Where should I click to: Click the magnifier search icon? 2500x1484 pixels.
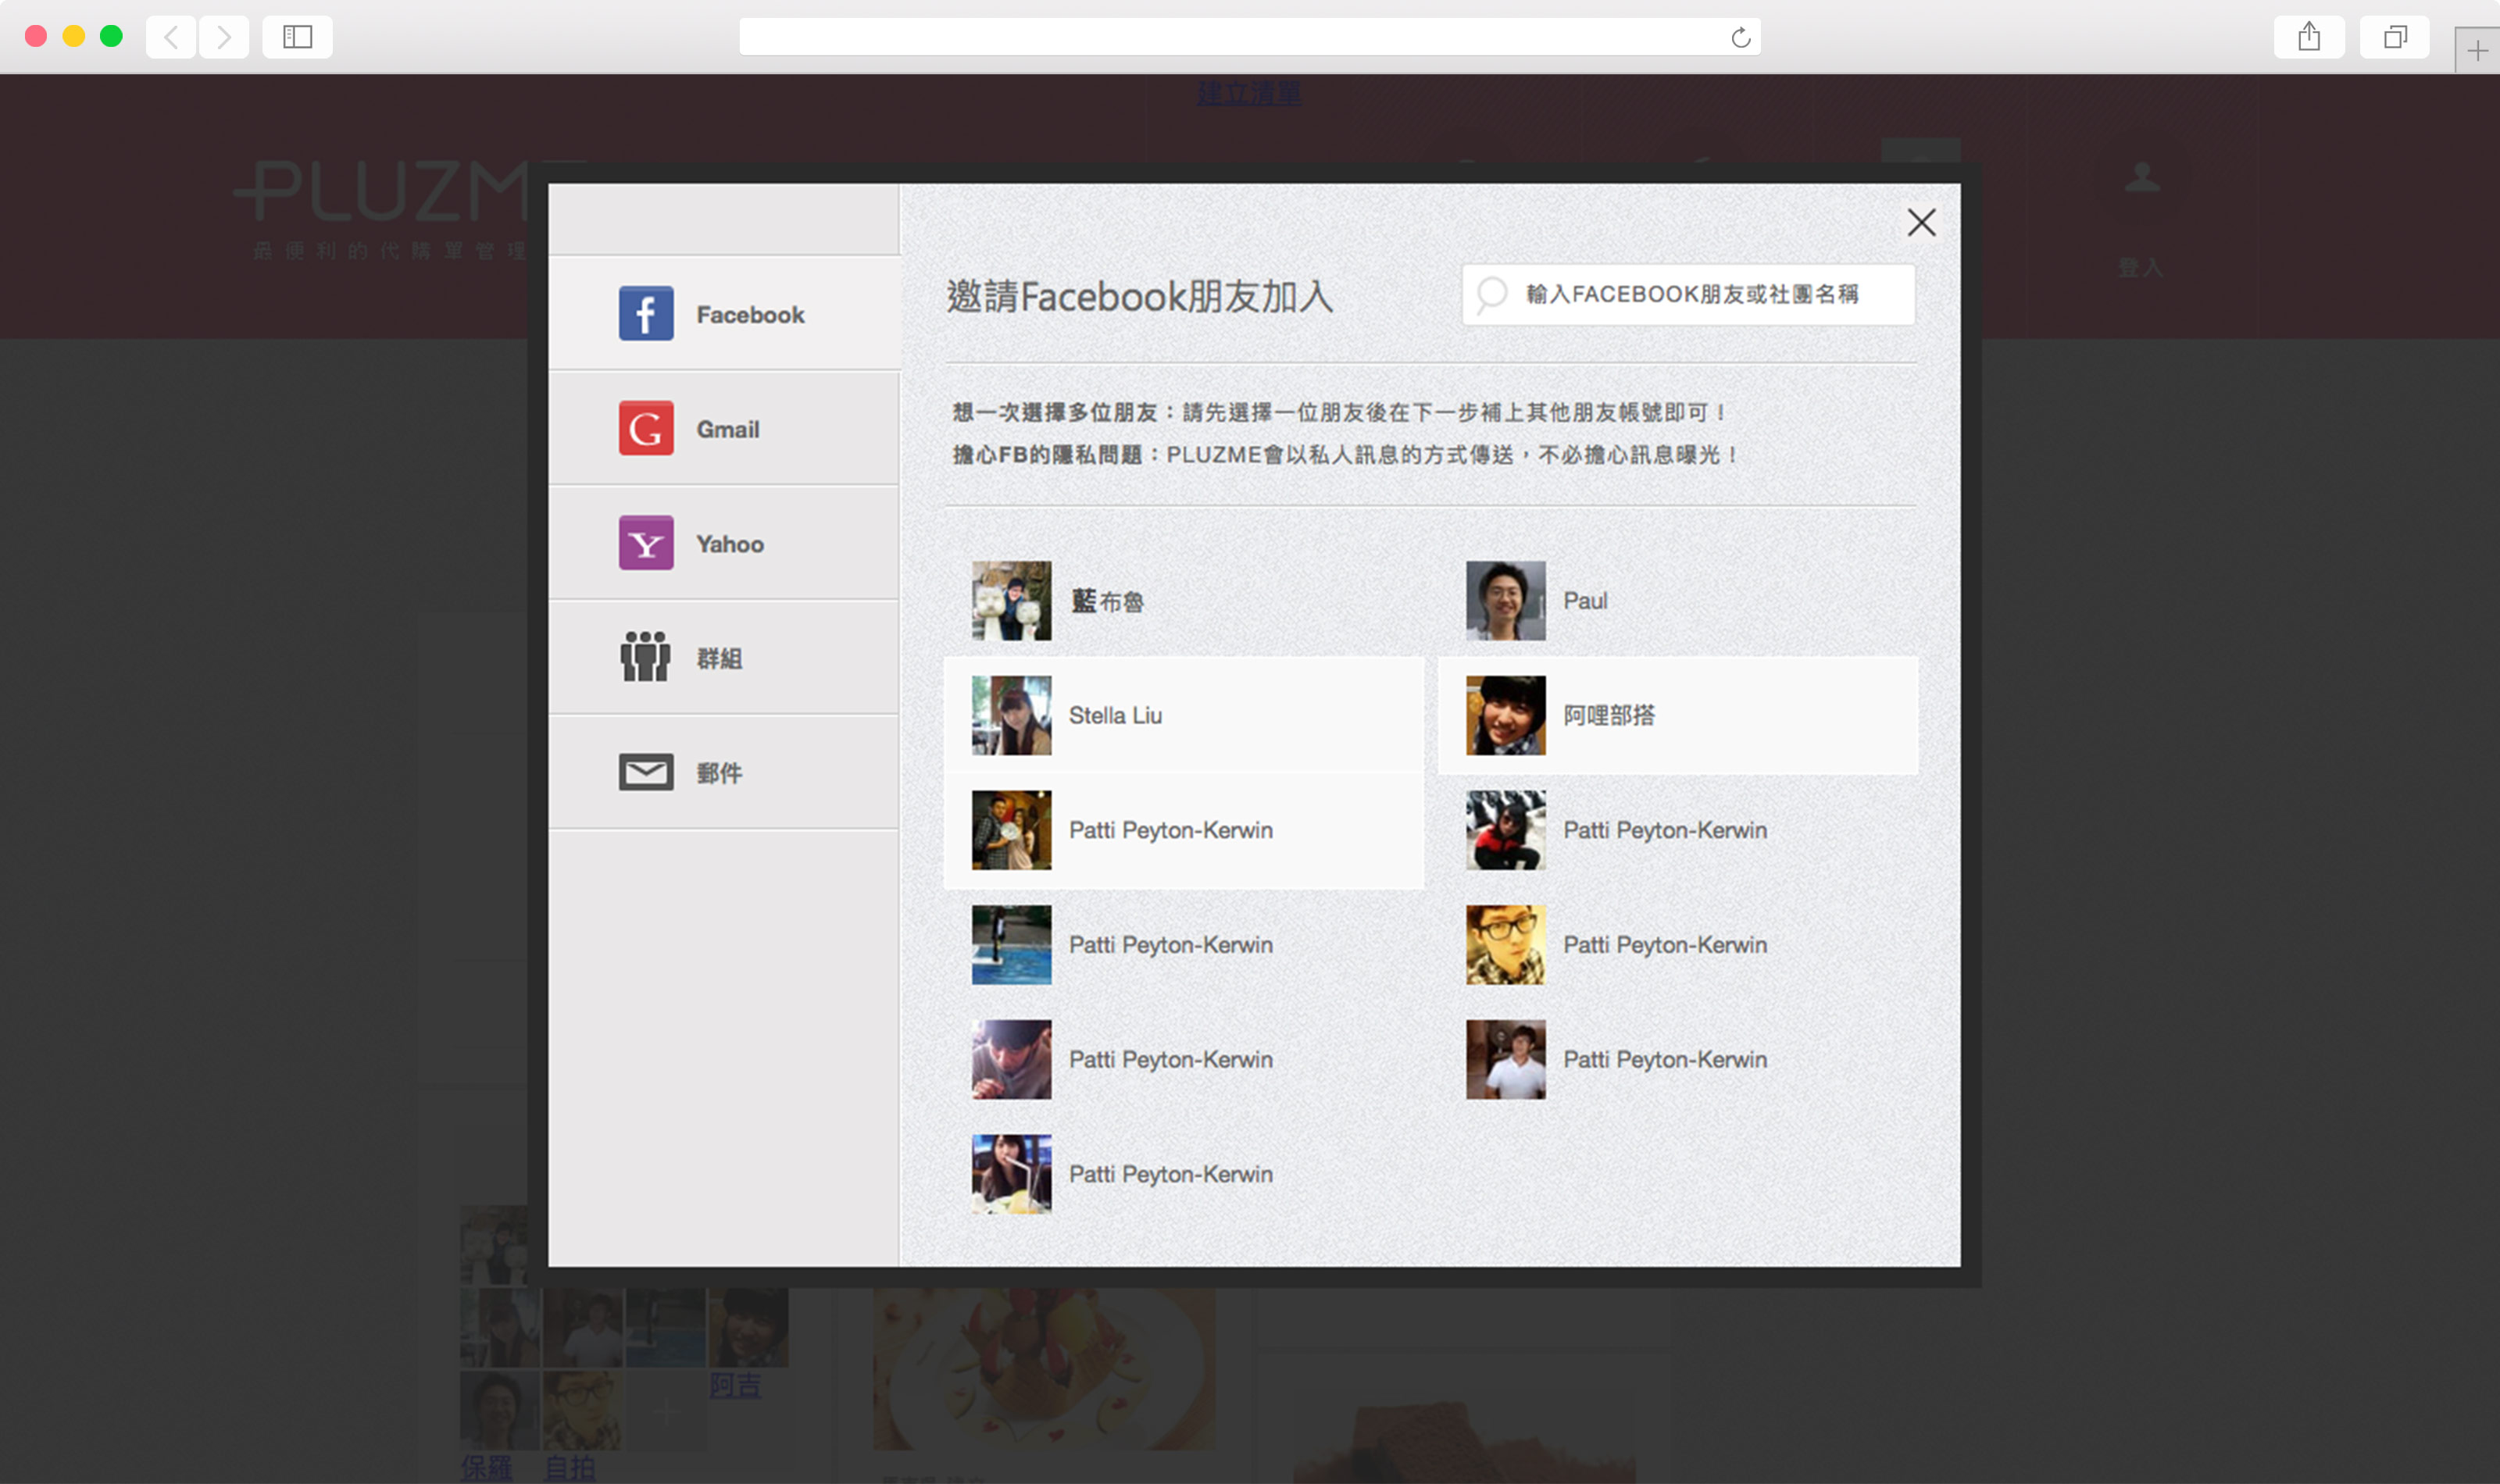(1492, 294)
